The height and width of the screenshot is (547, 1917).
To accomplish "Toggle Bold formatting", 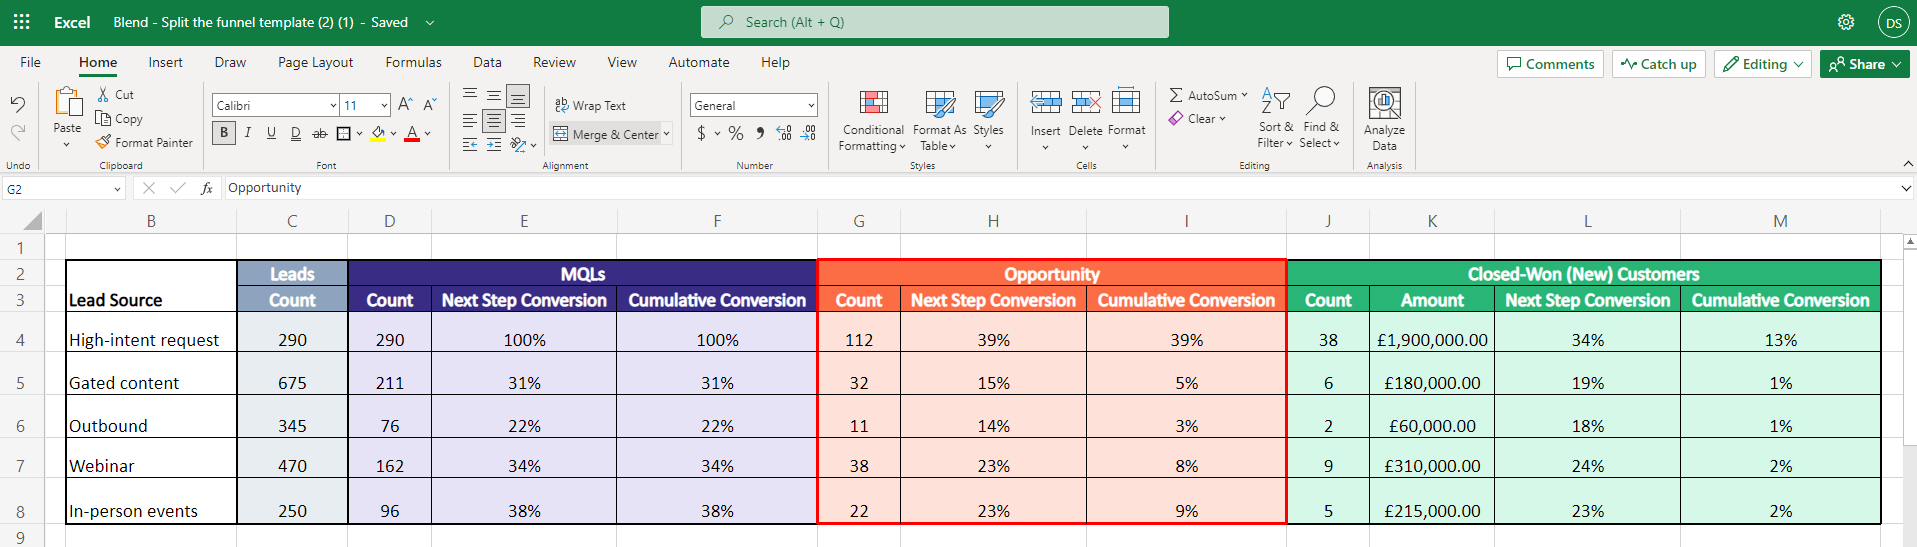I will tap(224, 133).
